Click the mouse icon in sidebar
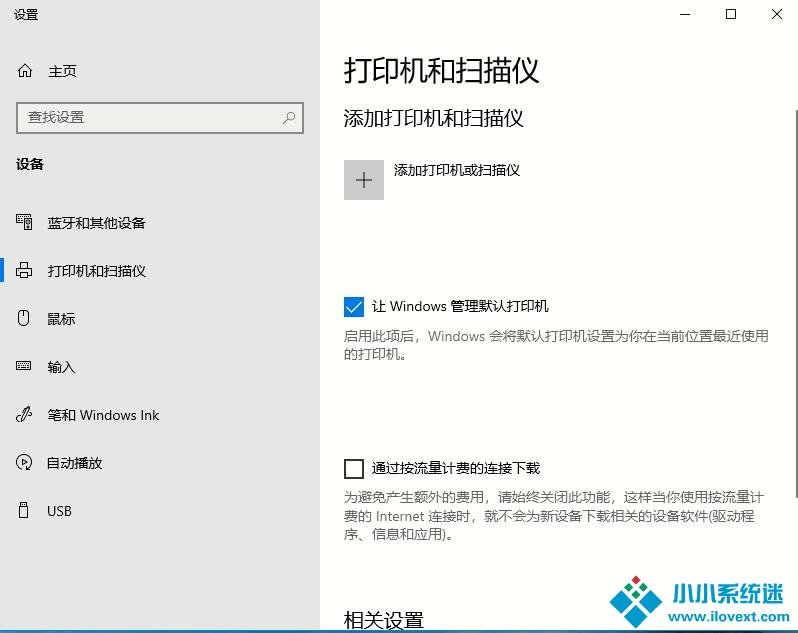The height and width of the screenshot is (633, 798). 23,318
